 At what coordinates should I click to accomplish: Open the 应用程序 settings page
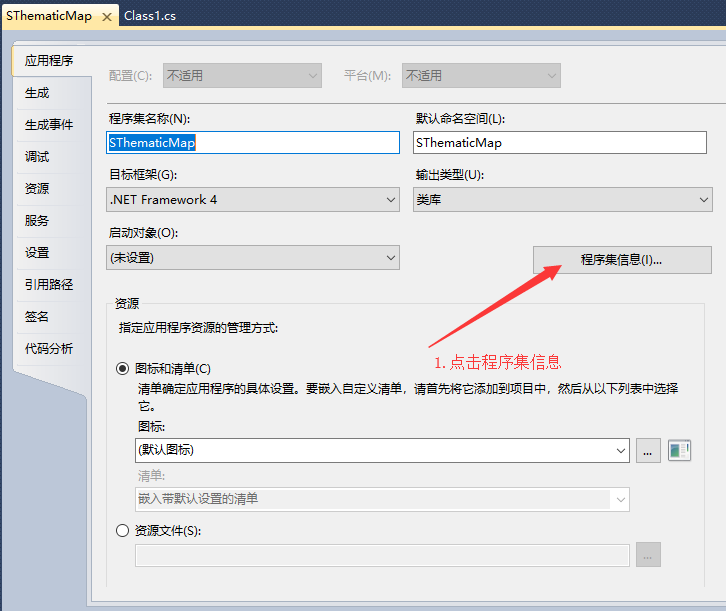pos(49,61)
